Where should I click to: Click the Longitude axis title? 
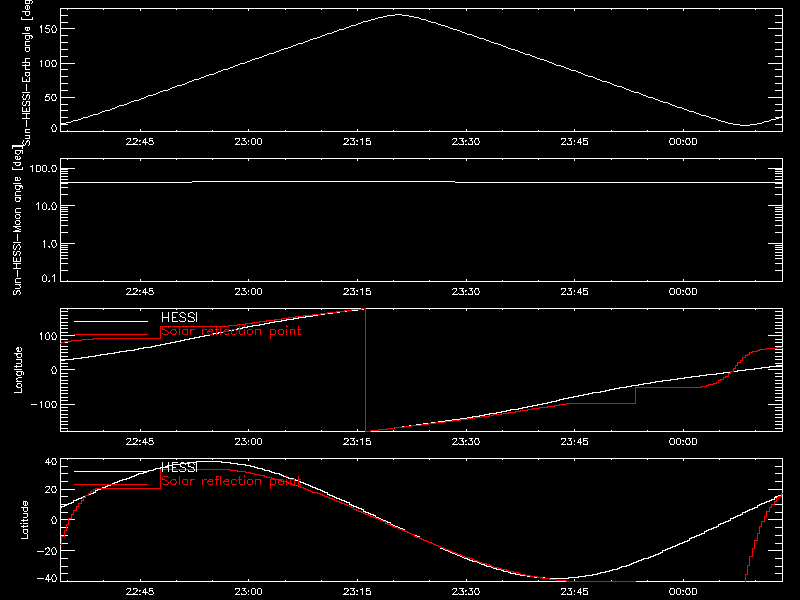tap(18, 370)
